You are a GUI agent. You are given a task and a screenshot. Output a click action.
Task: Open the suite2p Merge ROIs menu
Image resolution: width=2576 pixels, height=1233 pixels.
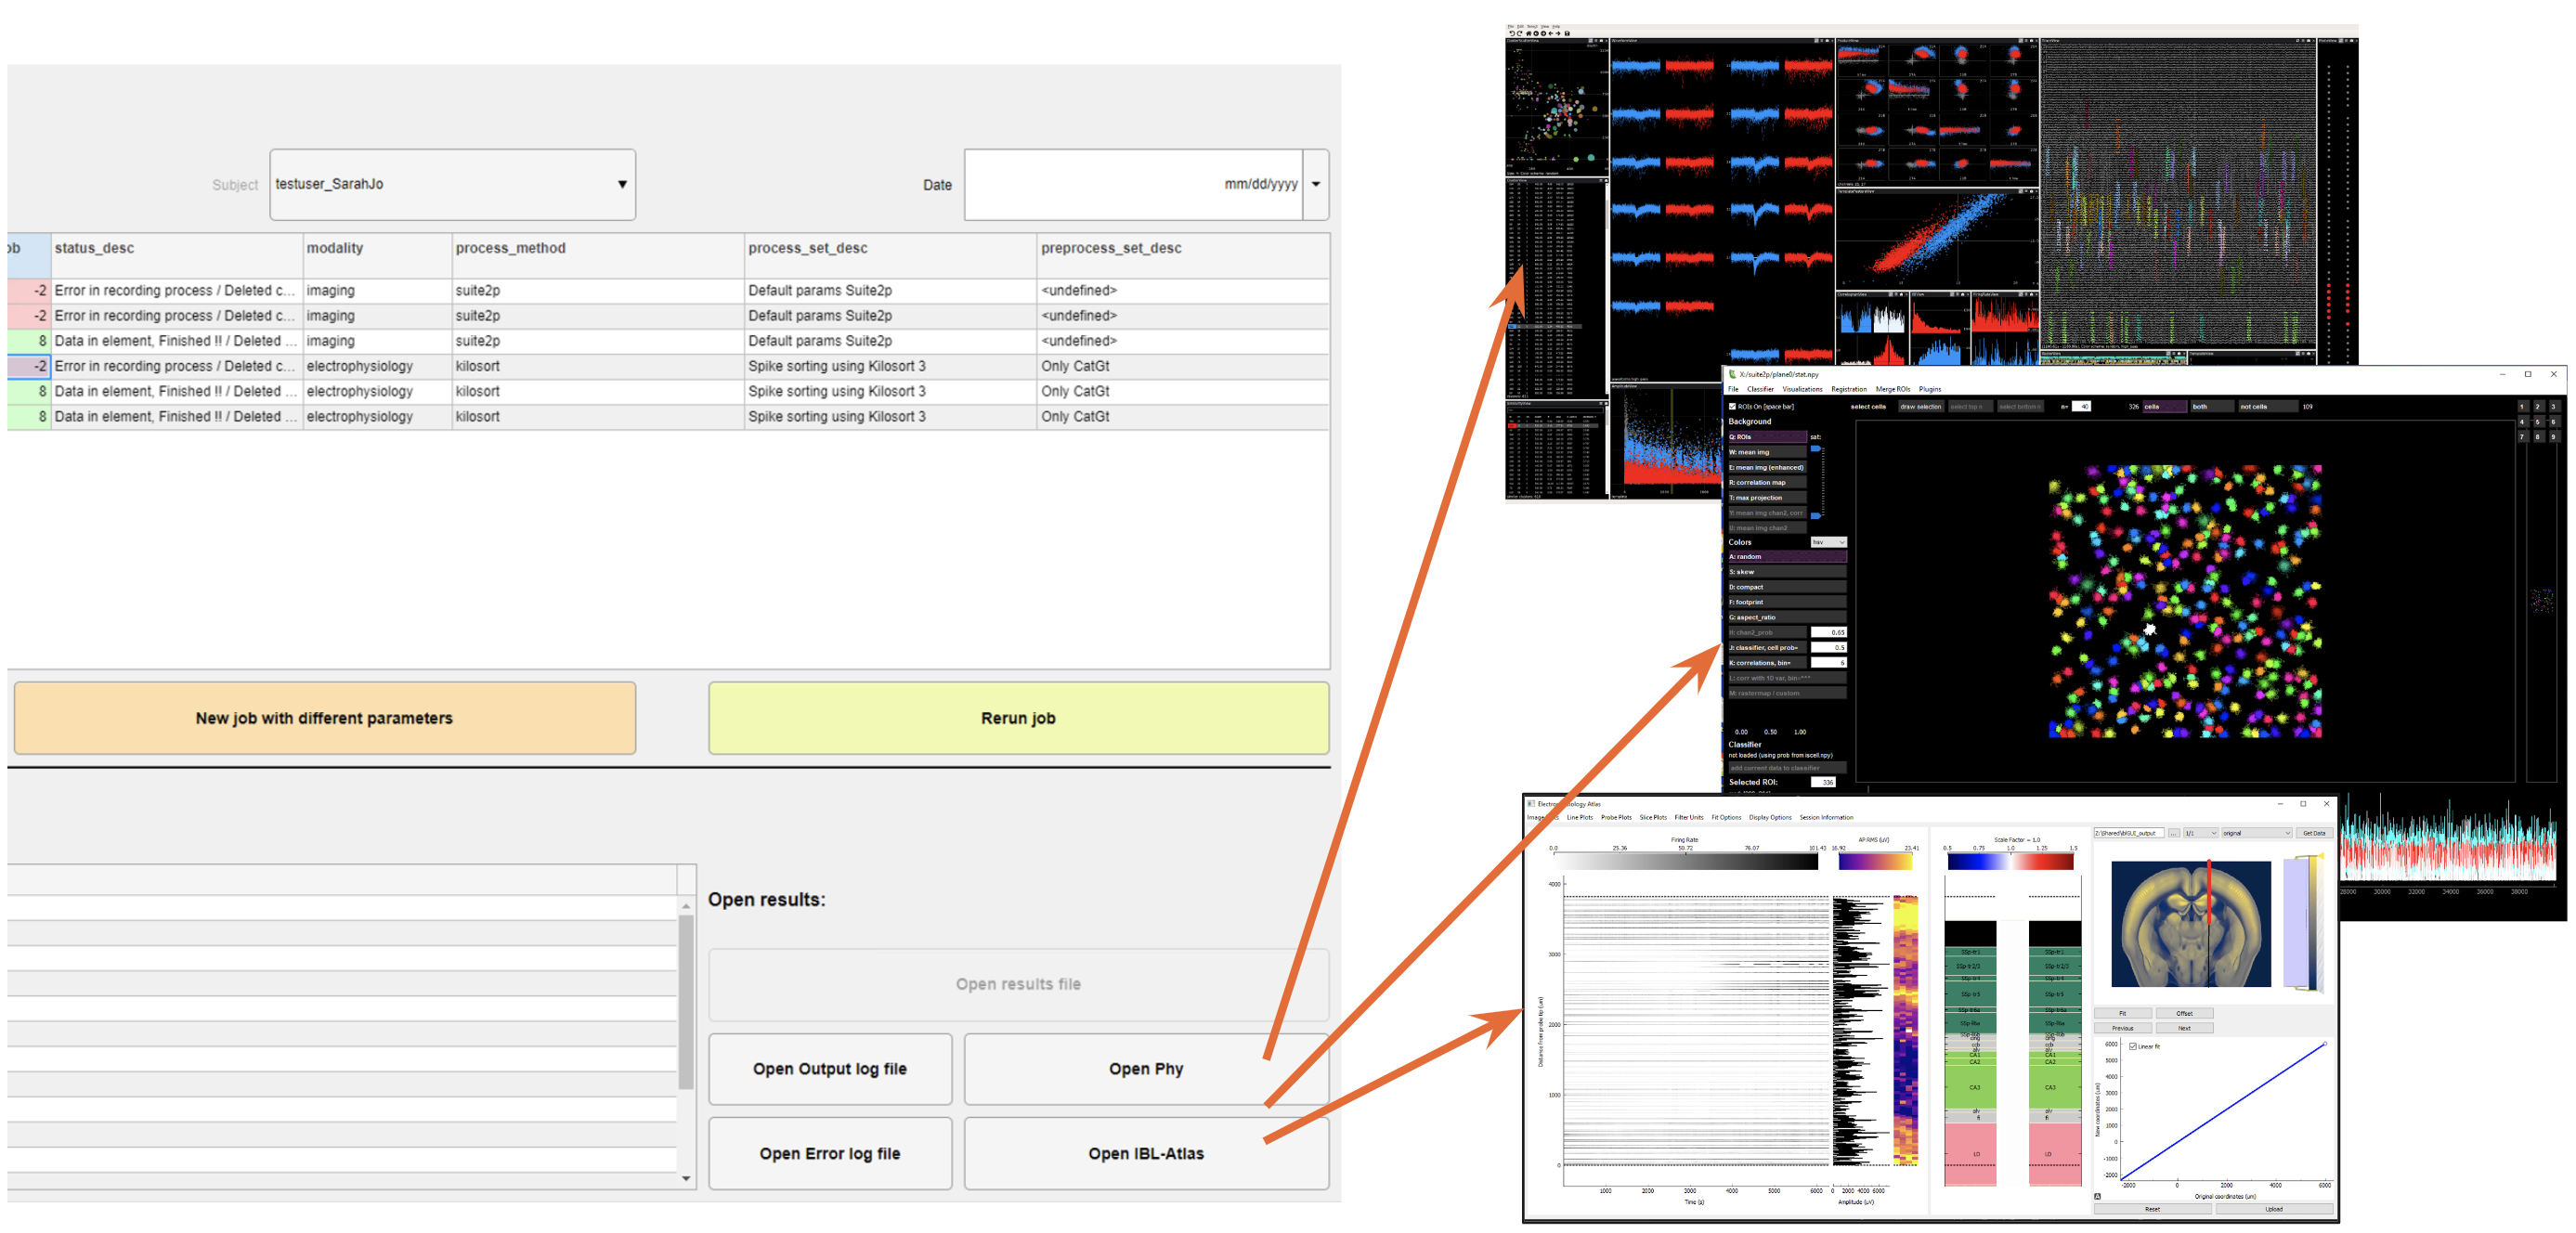point(1893,390)
